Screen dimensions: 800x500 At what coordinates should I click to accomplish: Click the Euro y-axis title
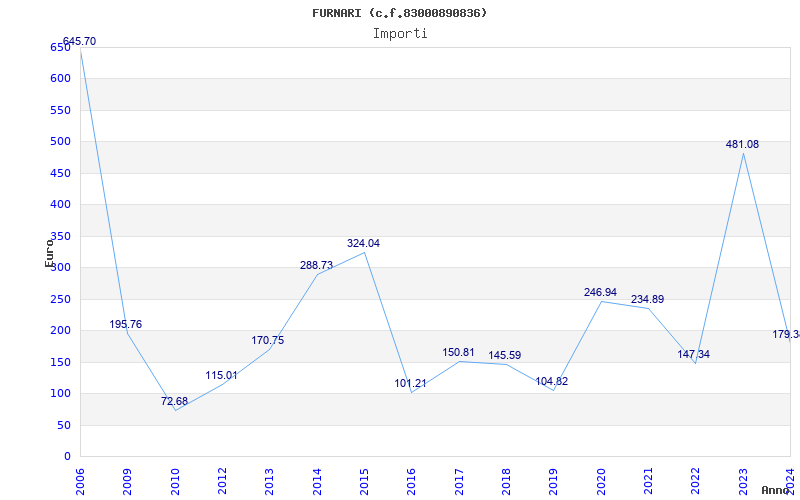(49, 253)
